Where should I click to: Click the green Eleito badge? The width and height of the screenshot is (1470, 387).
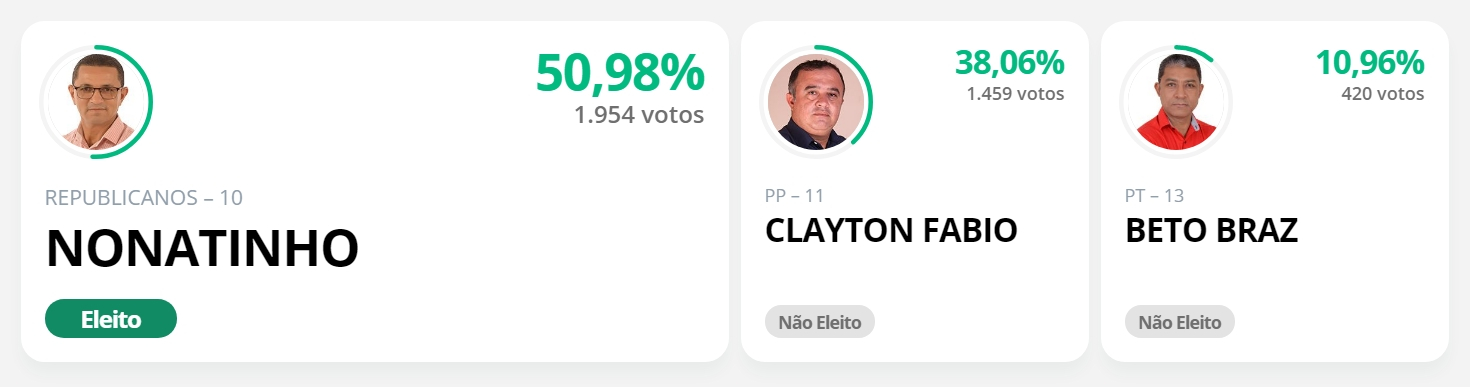[x=111, y=319]
